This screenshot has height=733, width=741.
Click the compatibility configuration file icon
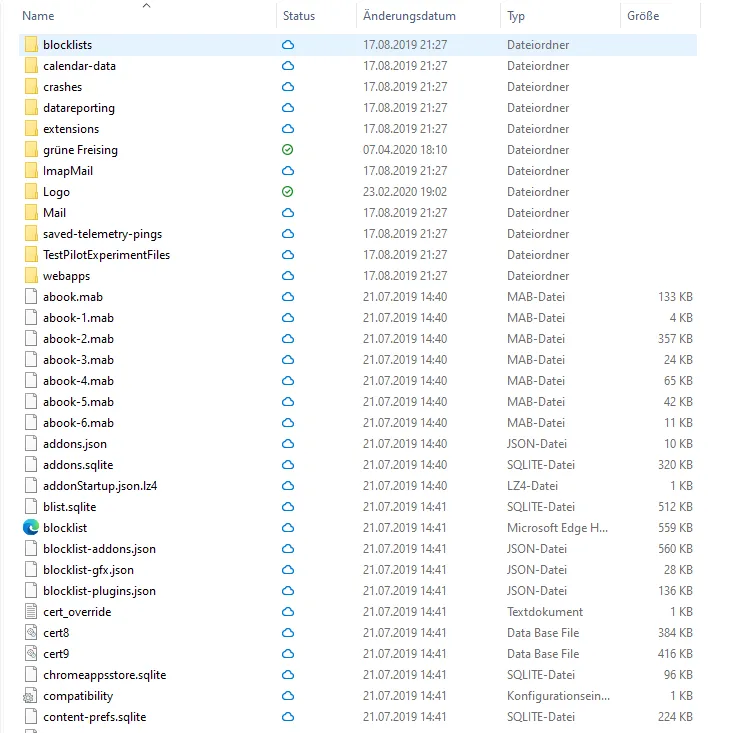(x=30, y=696)
